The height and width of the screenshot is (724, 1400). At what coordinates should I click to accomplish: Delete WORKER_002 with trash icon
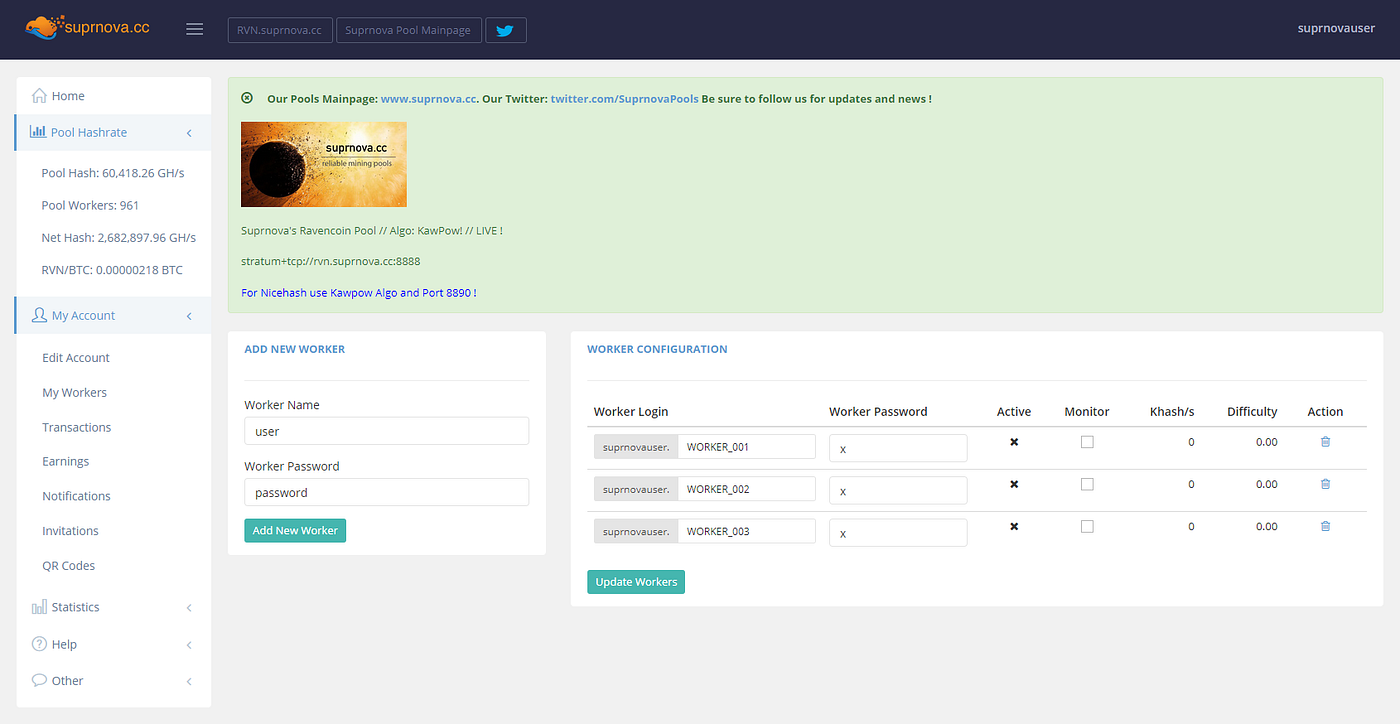coord(1325,484)
